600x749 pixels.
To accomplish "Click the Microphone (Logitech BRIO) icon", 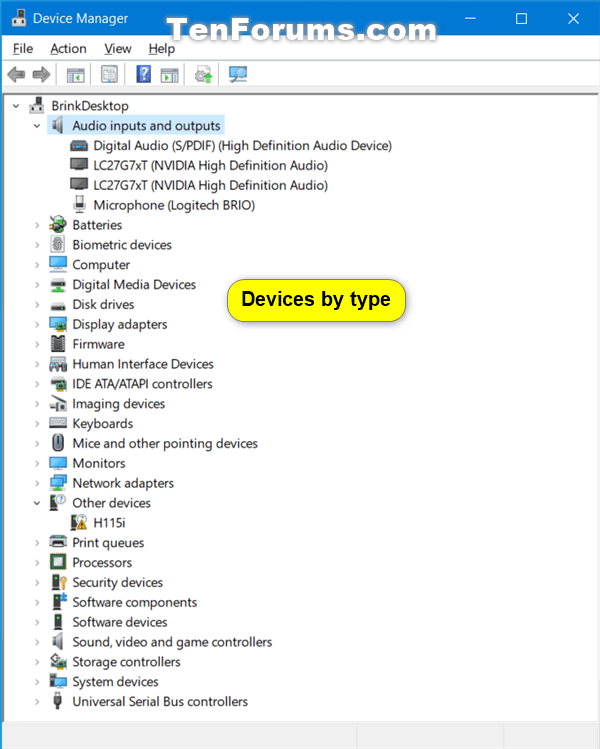I will pyautogui.click(x=79, y=204).
